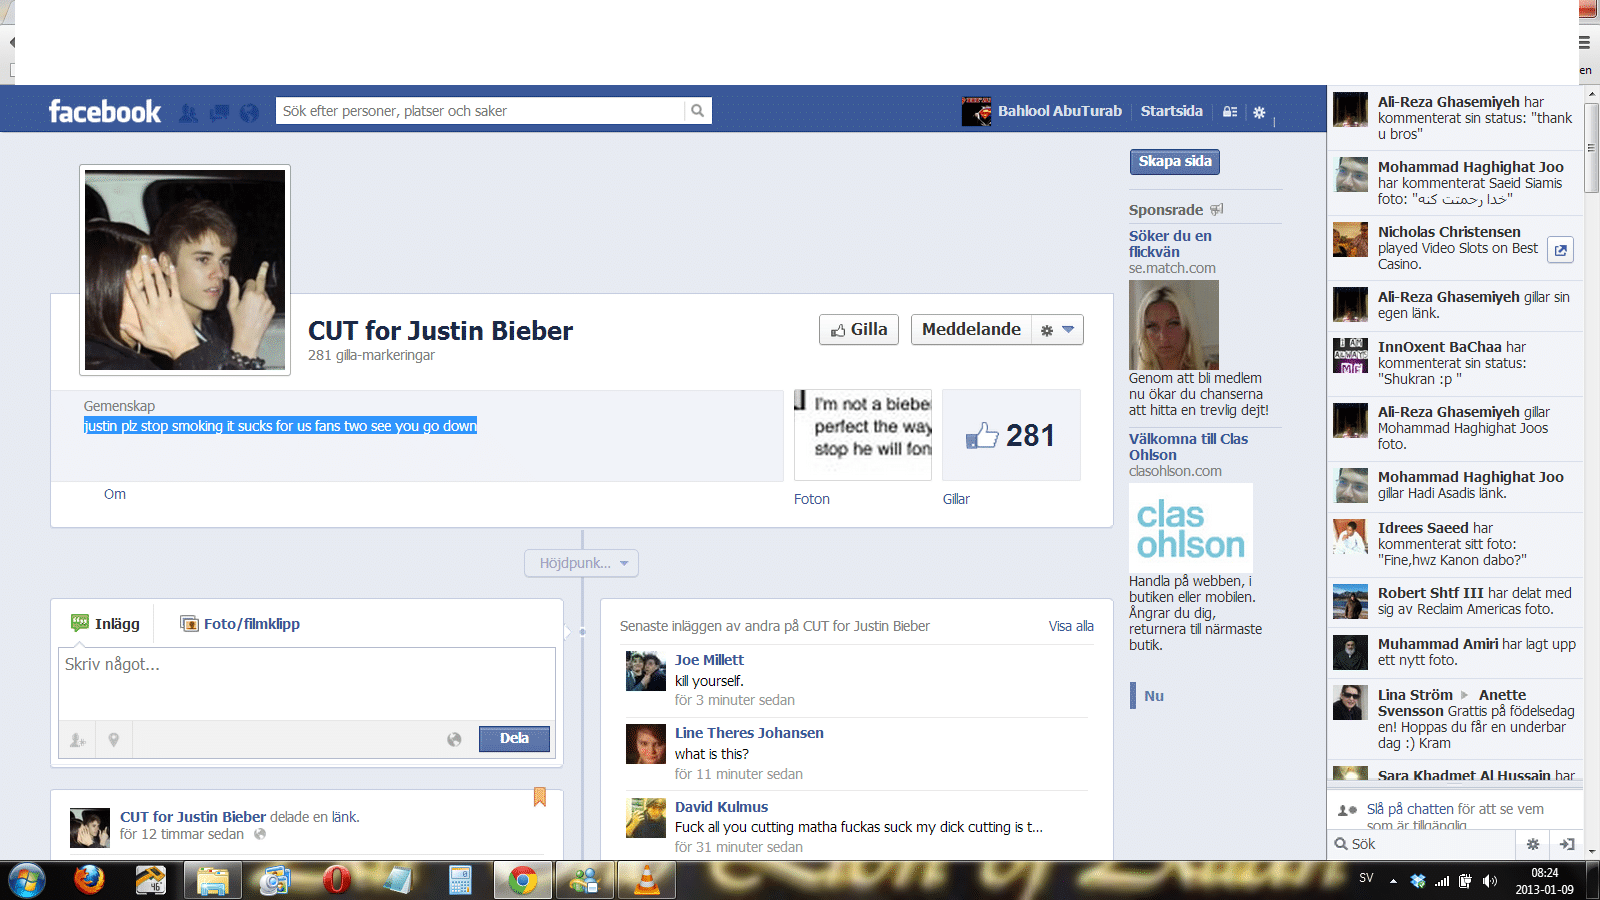Open account settings gear in header
This screenshot has width=1600, height=900.
pos(1259,112)
